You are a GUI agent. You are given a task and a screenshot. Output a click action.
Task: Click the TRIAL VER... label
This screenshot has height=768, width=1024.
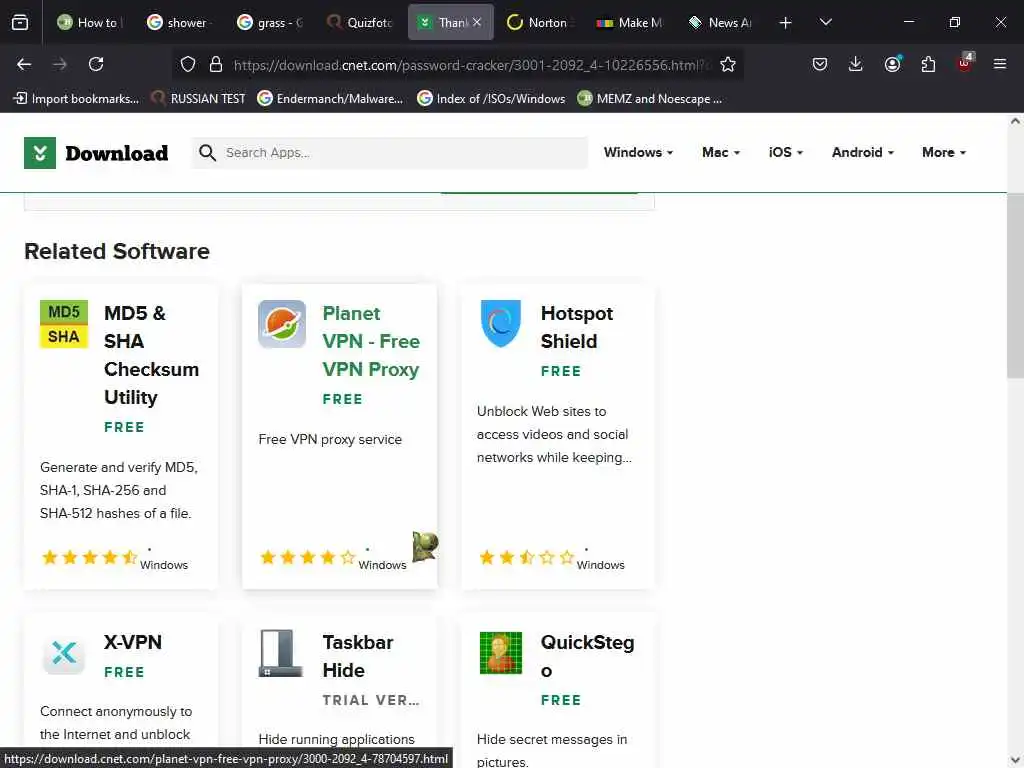(x=371, y=700)
